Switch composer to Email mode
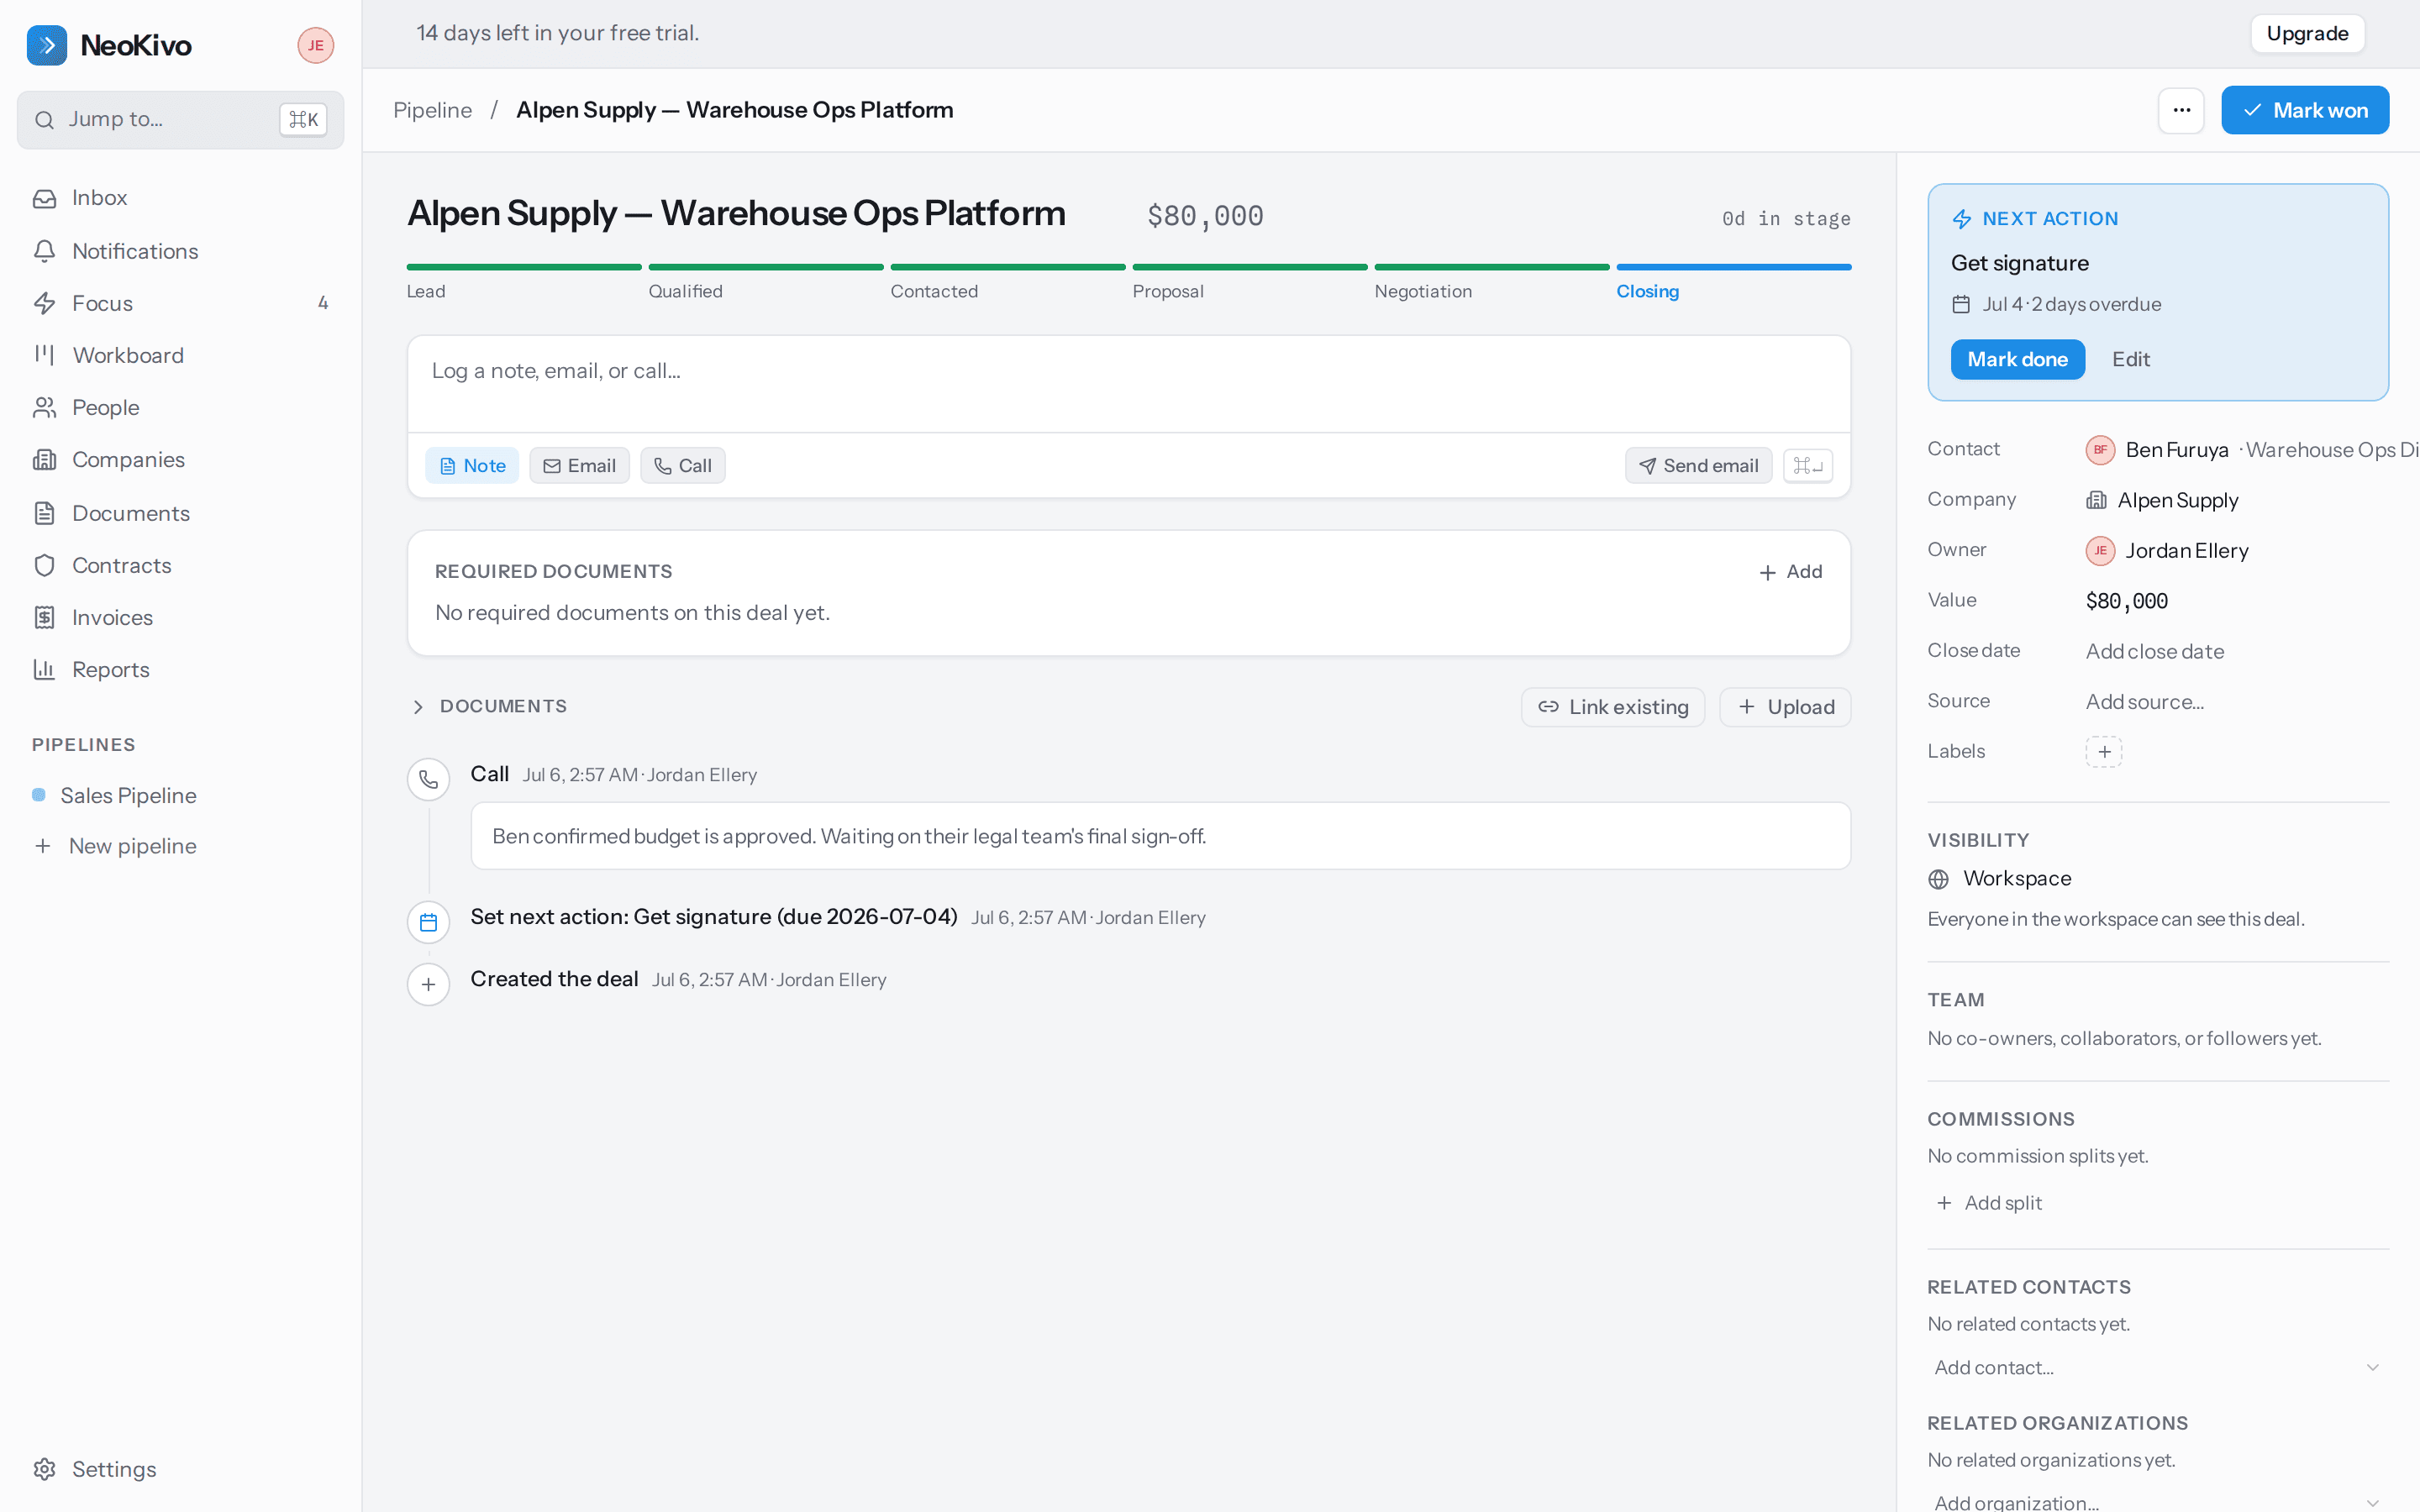Viewport: 2420px width, 1512px height. [x=579, y=466]
